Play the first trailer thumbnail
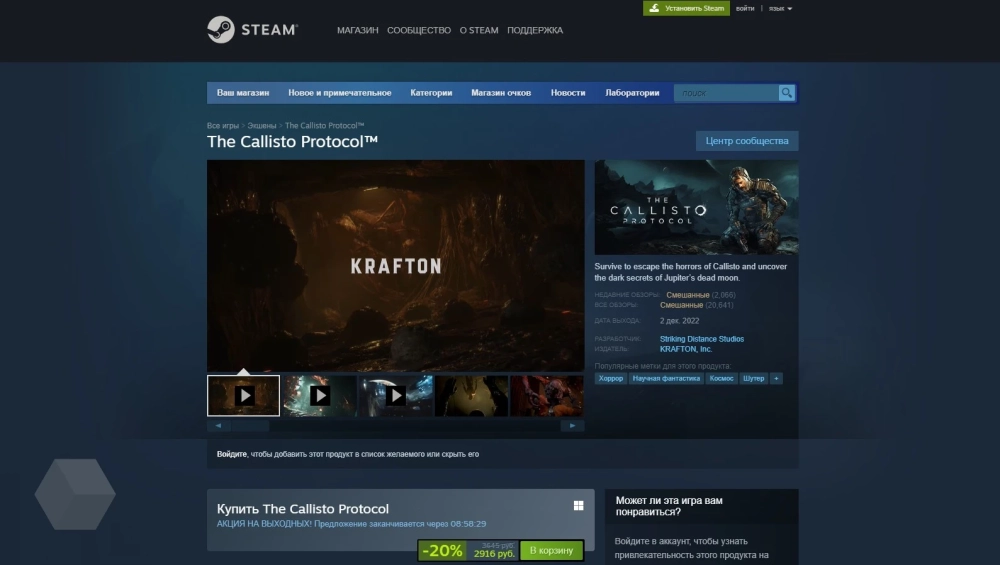This screenshot has width=1000, height=565. pyautogui.click(x=244, y=396)
